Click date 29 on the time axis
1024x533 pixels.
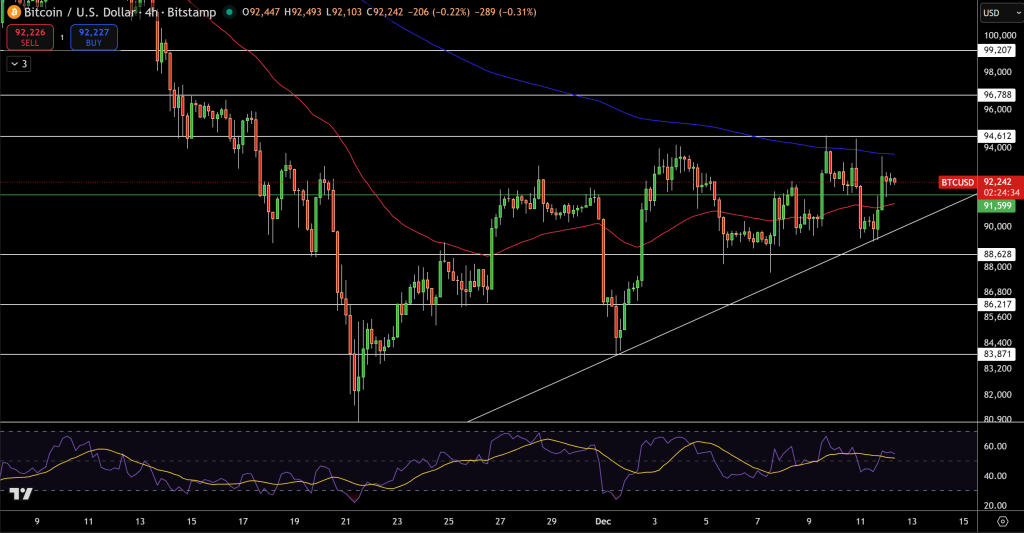pos(552,521)
